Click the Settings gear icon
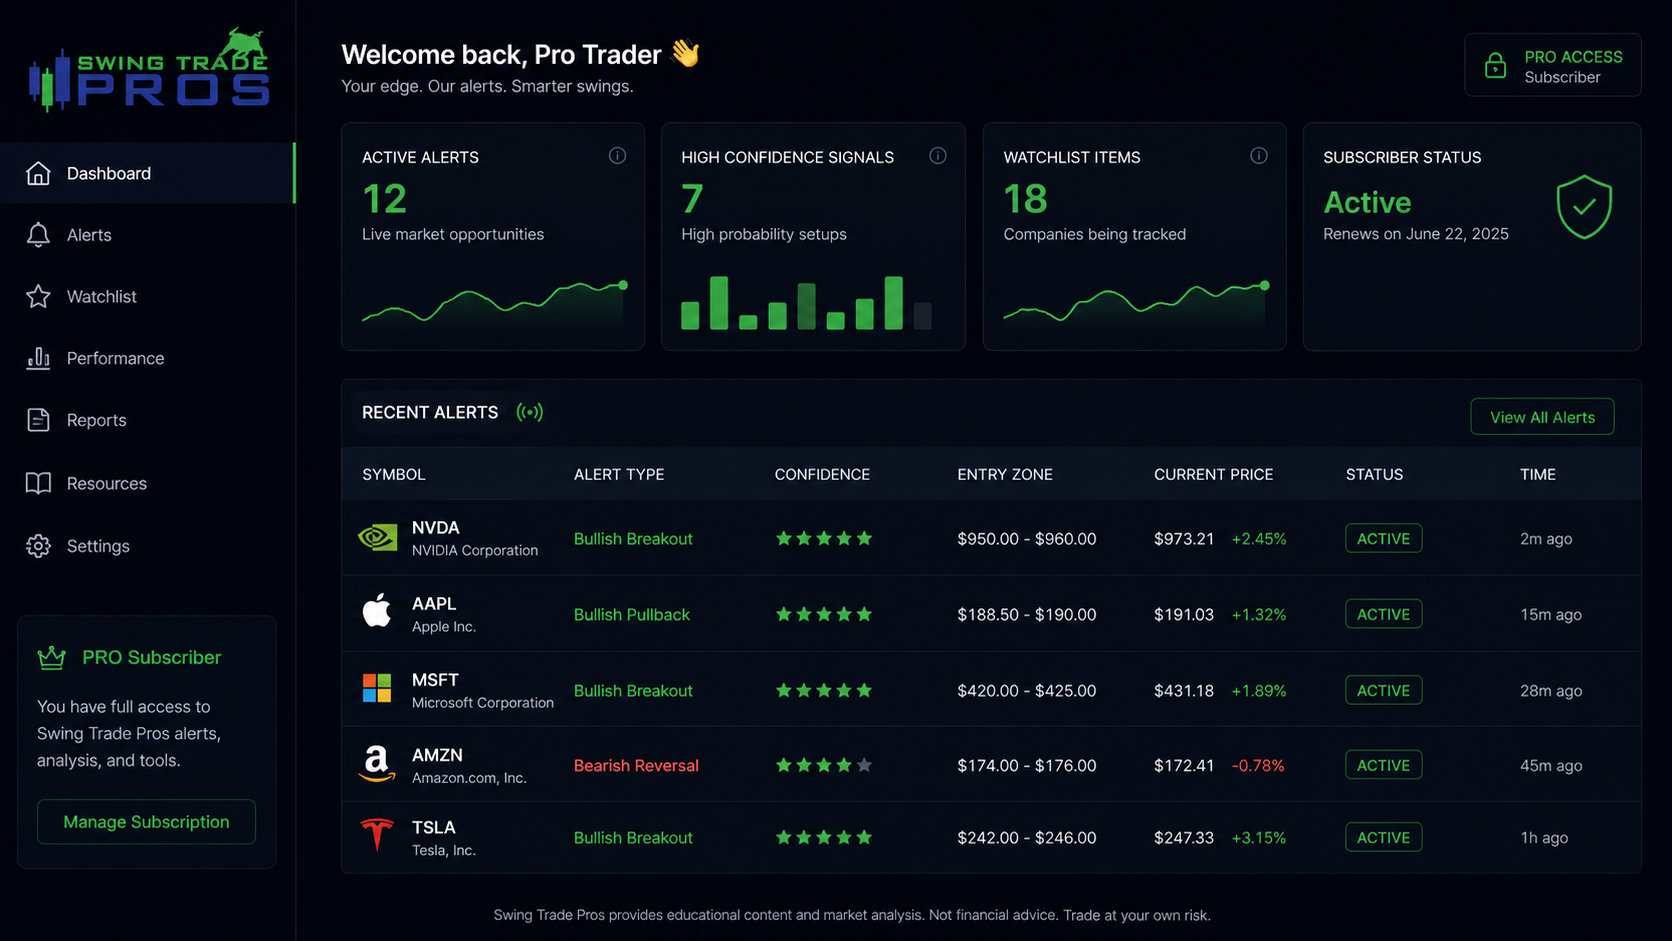The image size is (1672, 941). (x=38, y=546)
